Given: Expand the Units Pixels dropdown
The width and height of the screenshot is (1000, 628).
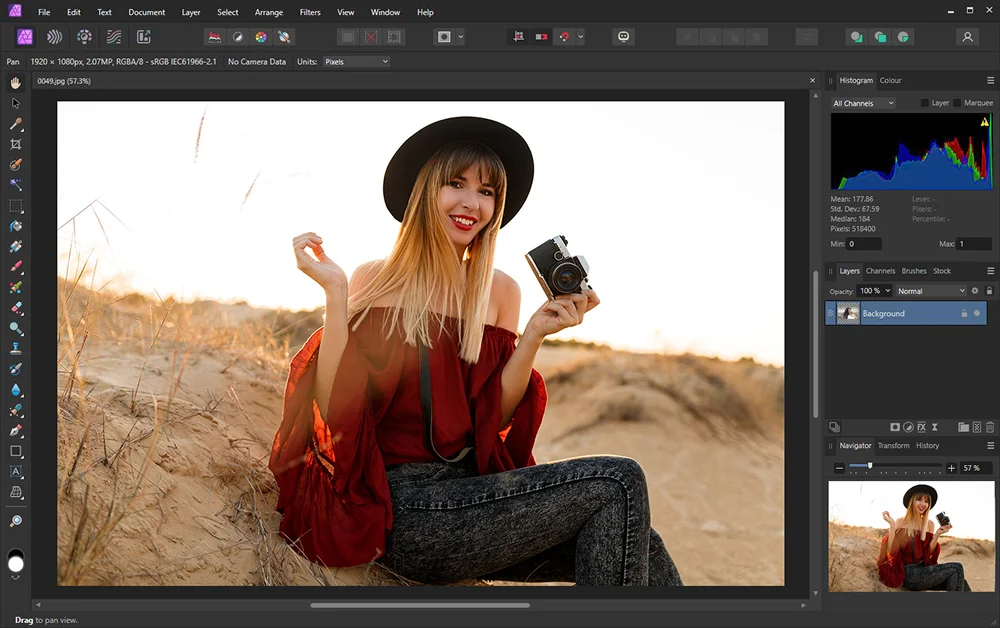Looking at the screenshot, I should (x=355, y=62).
